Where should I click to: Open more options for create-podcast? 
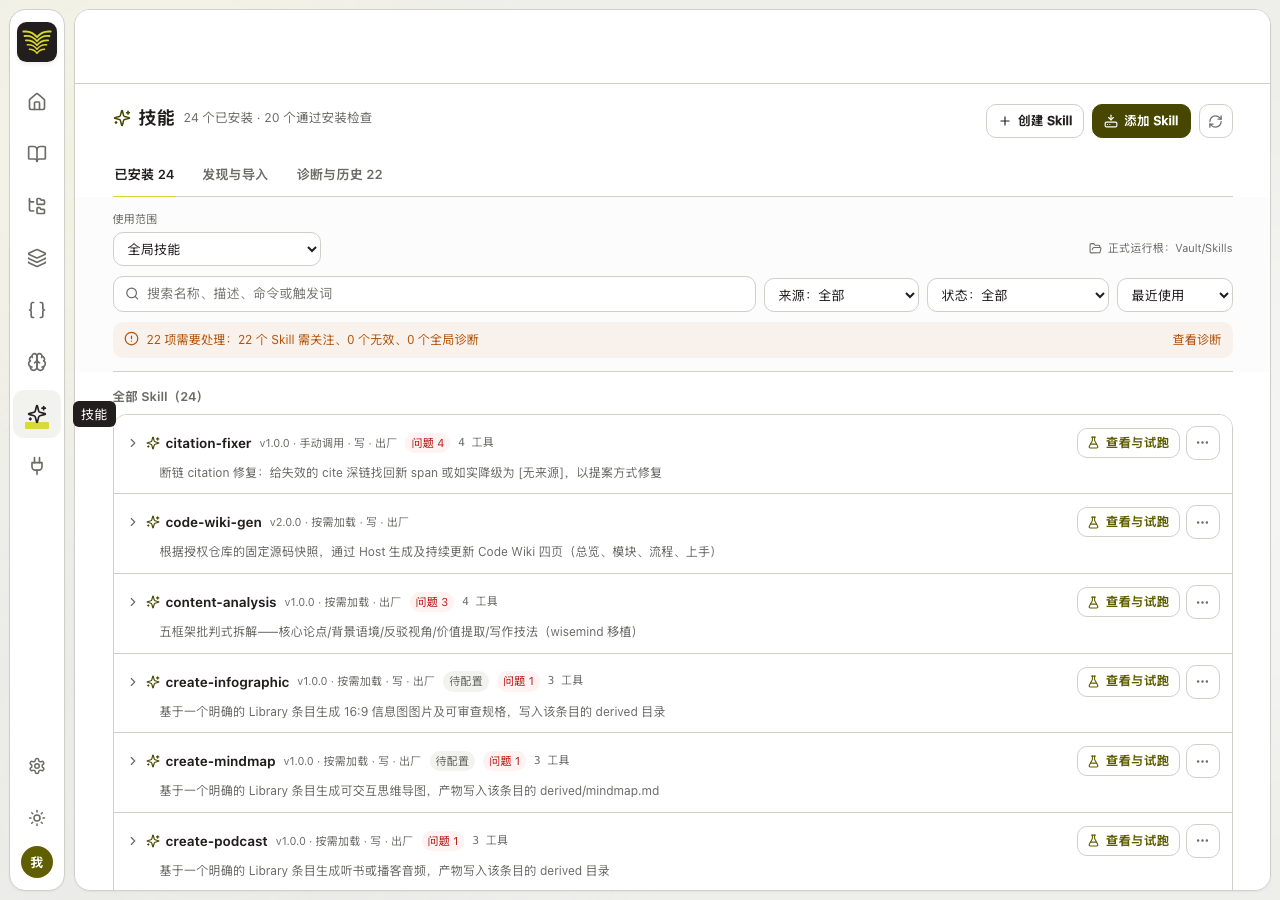tap(1203, 841)
